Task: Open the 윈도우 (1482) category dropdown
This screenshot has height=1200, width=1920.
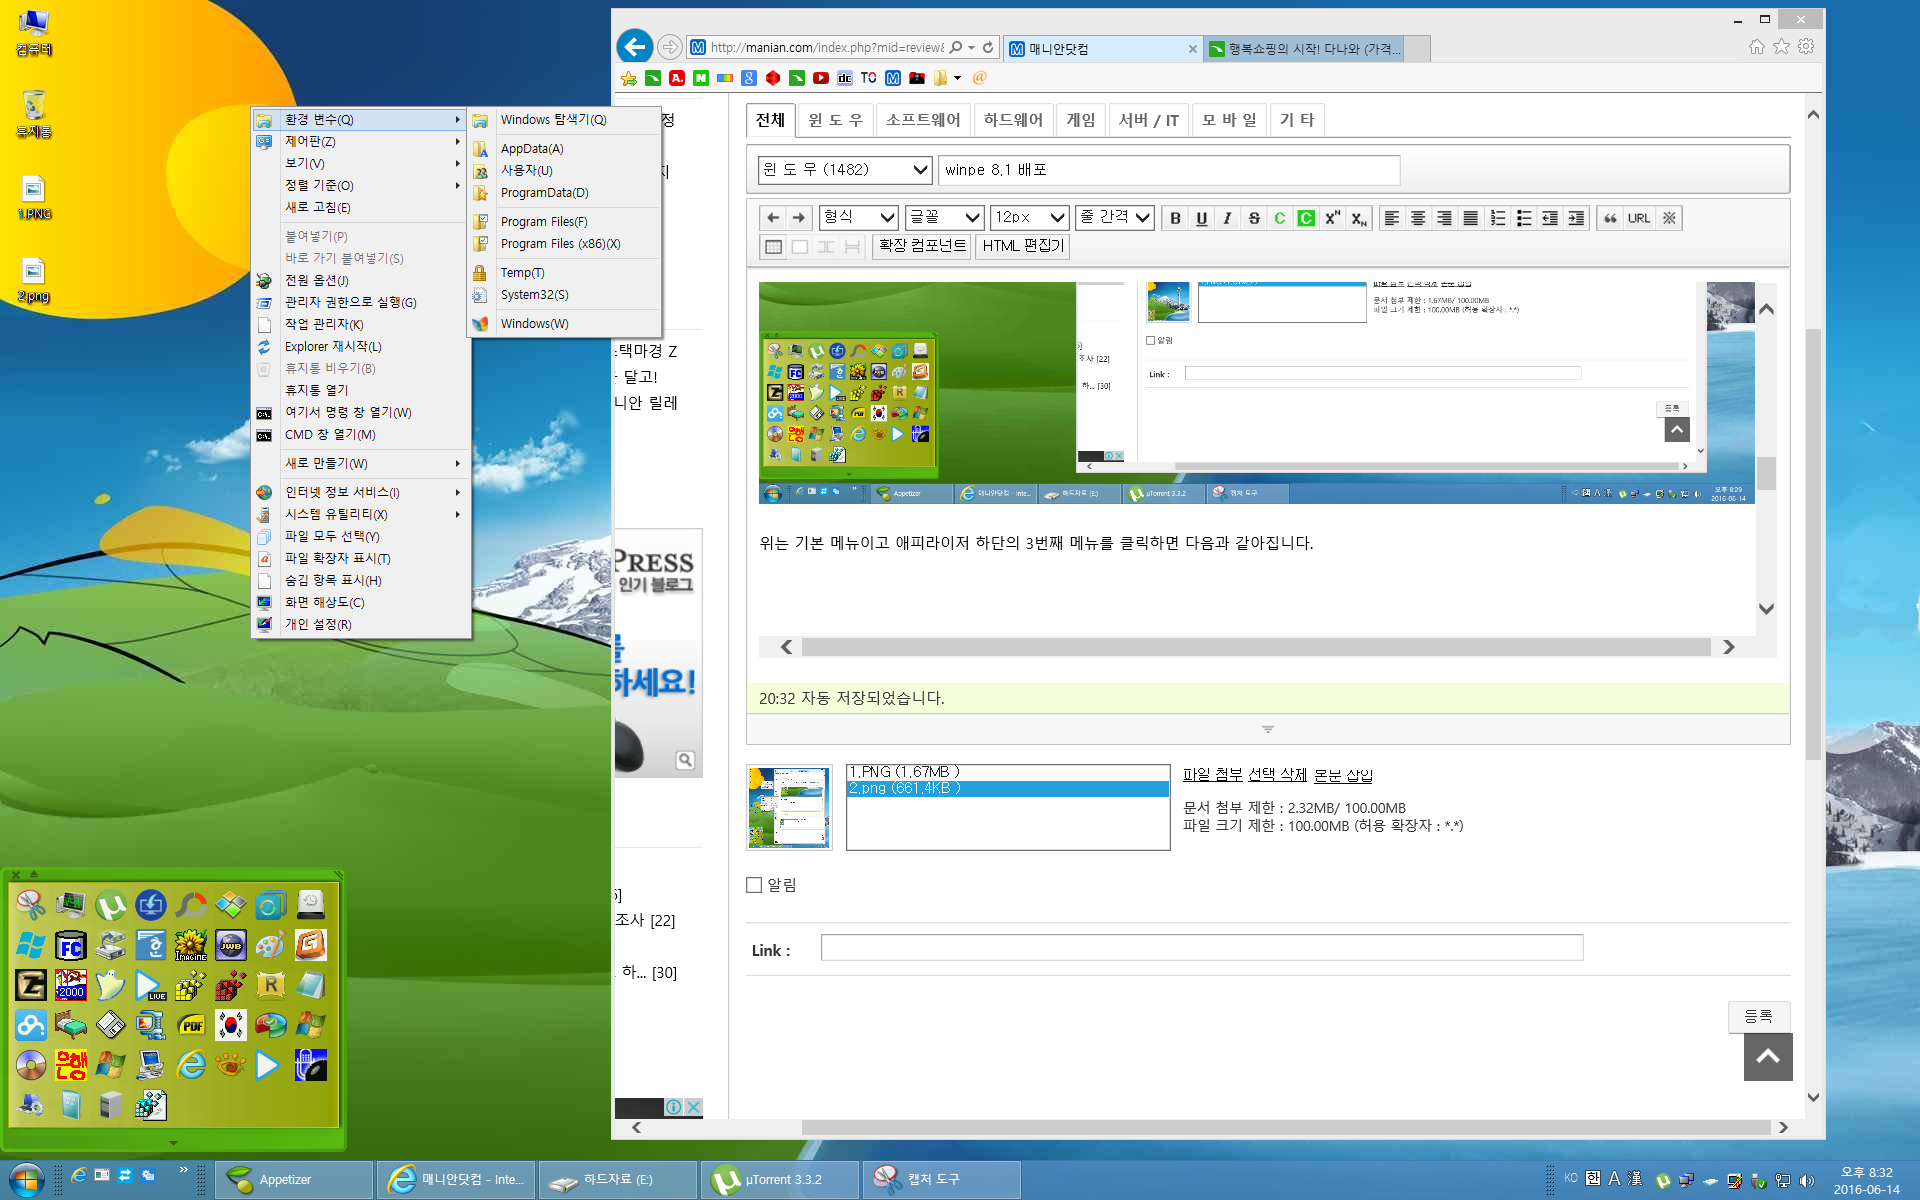Action: pyautogui.click(x=845, y=170)
